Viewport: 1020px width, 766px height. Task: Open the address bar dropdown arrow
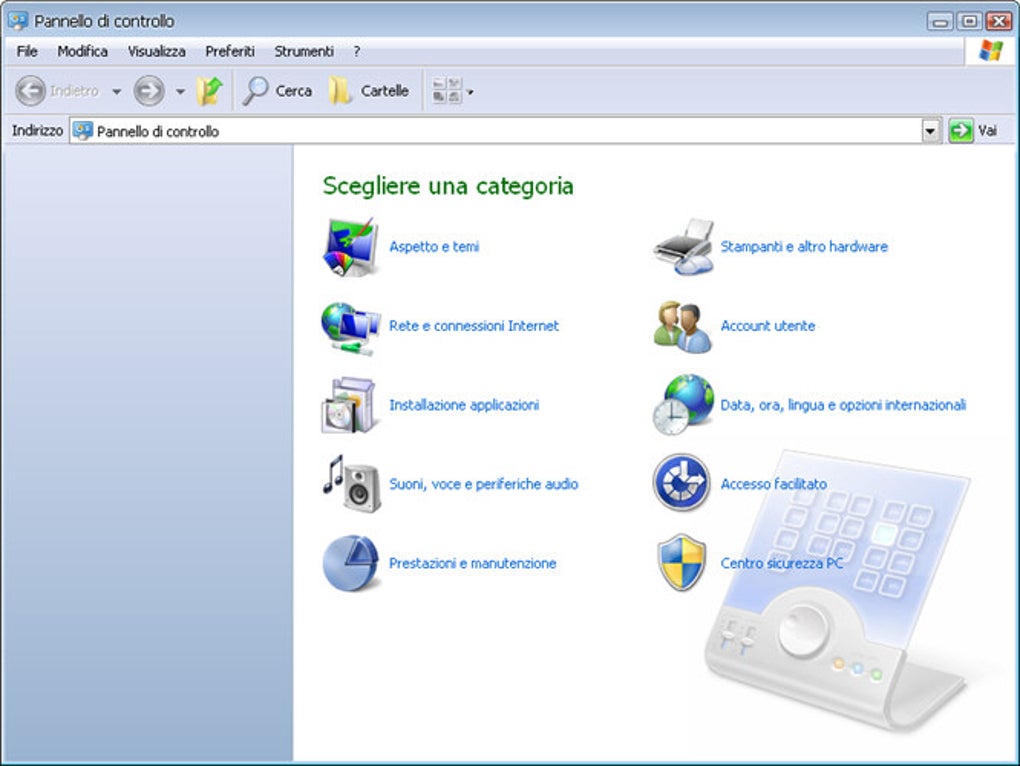click(x=930, y=131)
